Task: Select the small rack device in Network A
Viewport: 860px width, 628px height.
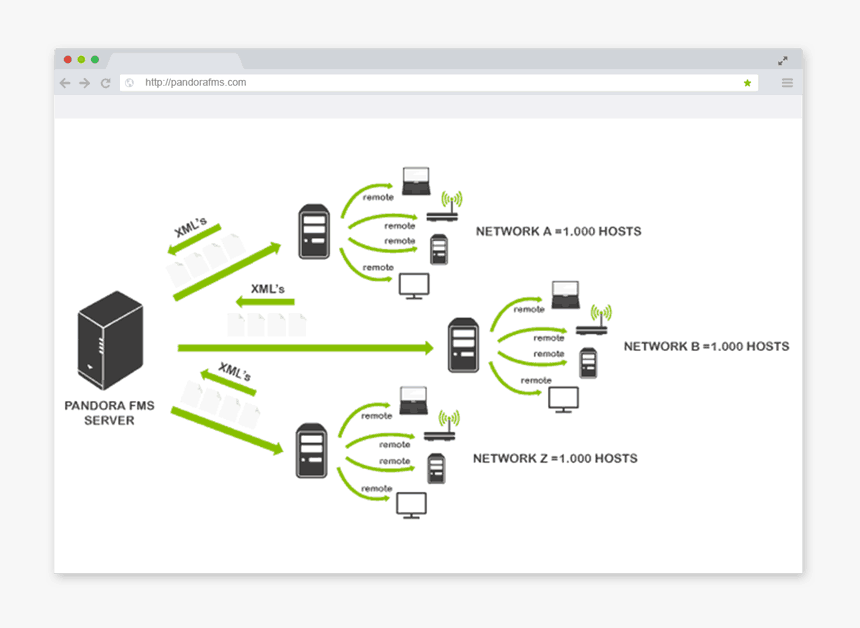Action: point(438,249)
